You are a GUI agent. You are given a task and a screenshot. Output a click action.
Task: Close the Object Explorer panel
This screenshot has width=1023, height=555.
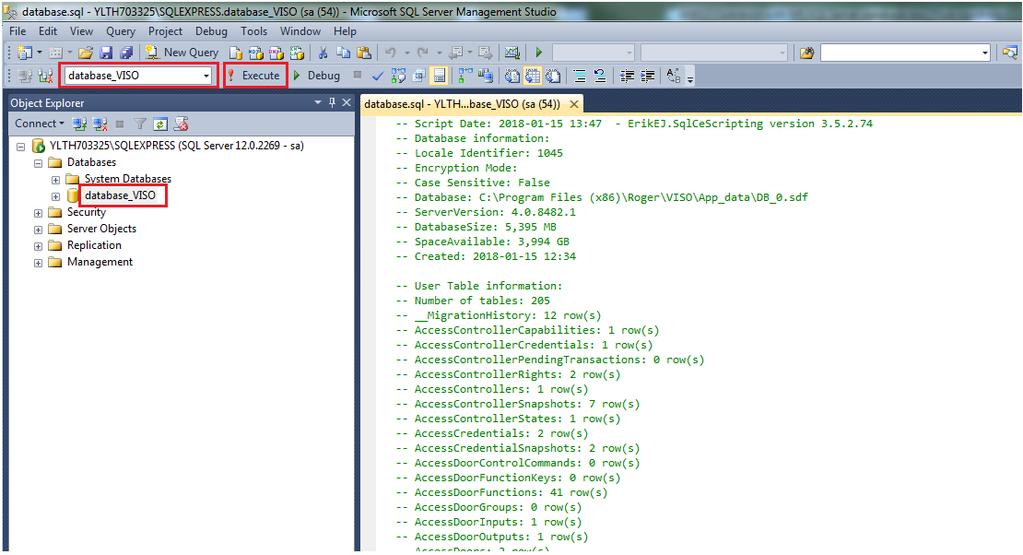click(x=346, y=102)
